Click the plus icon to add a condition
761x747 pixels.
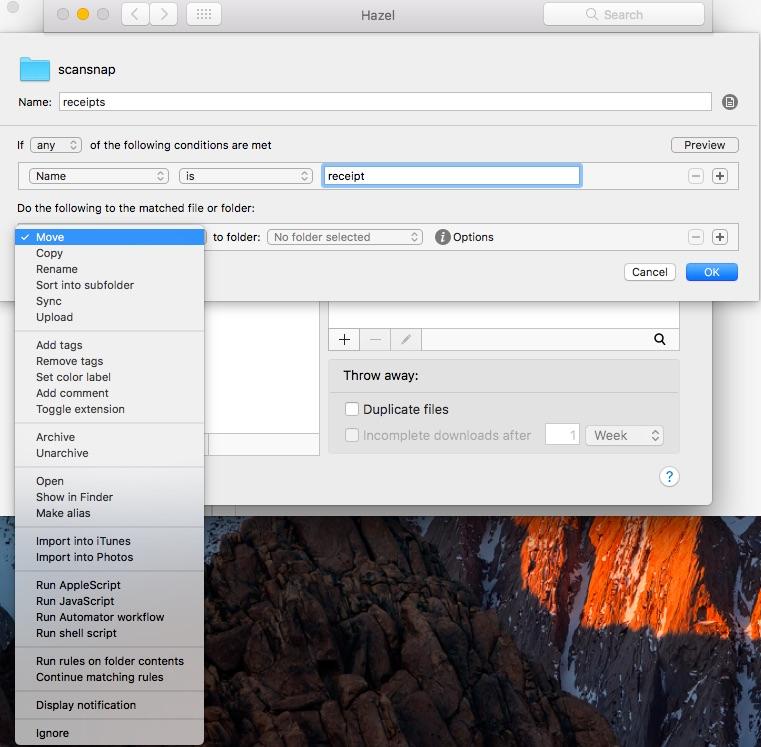[720, 176]
